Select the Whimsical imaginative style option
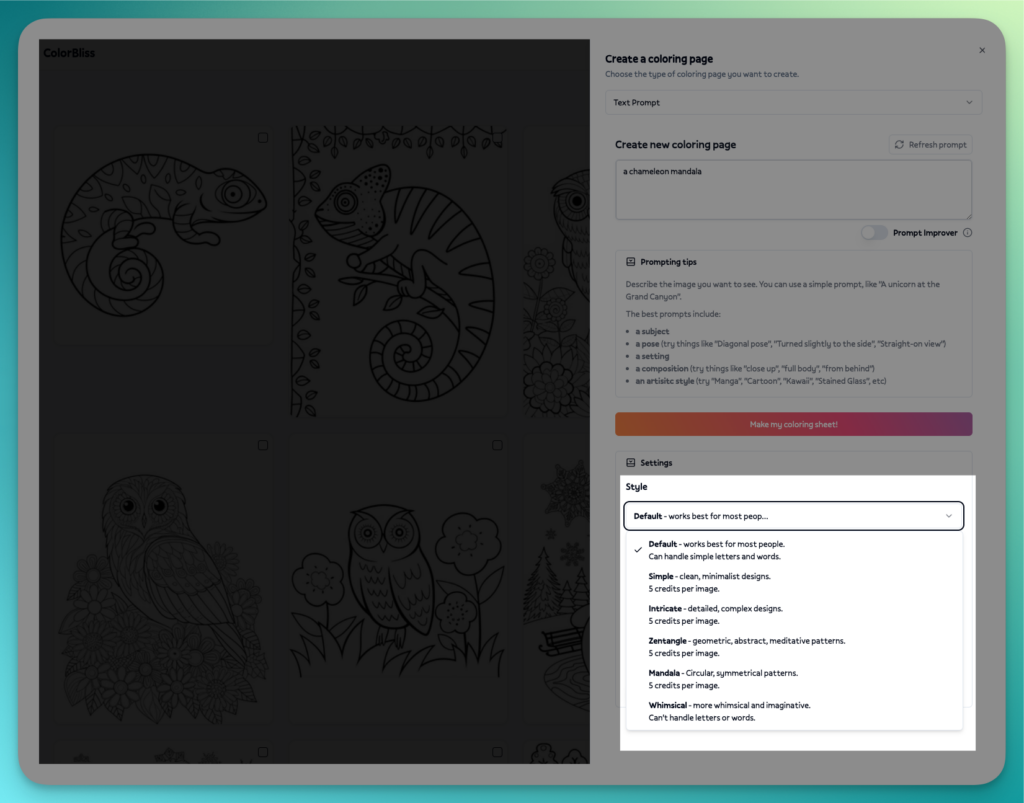 click(793, 711)
